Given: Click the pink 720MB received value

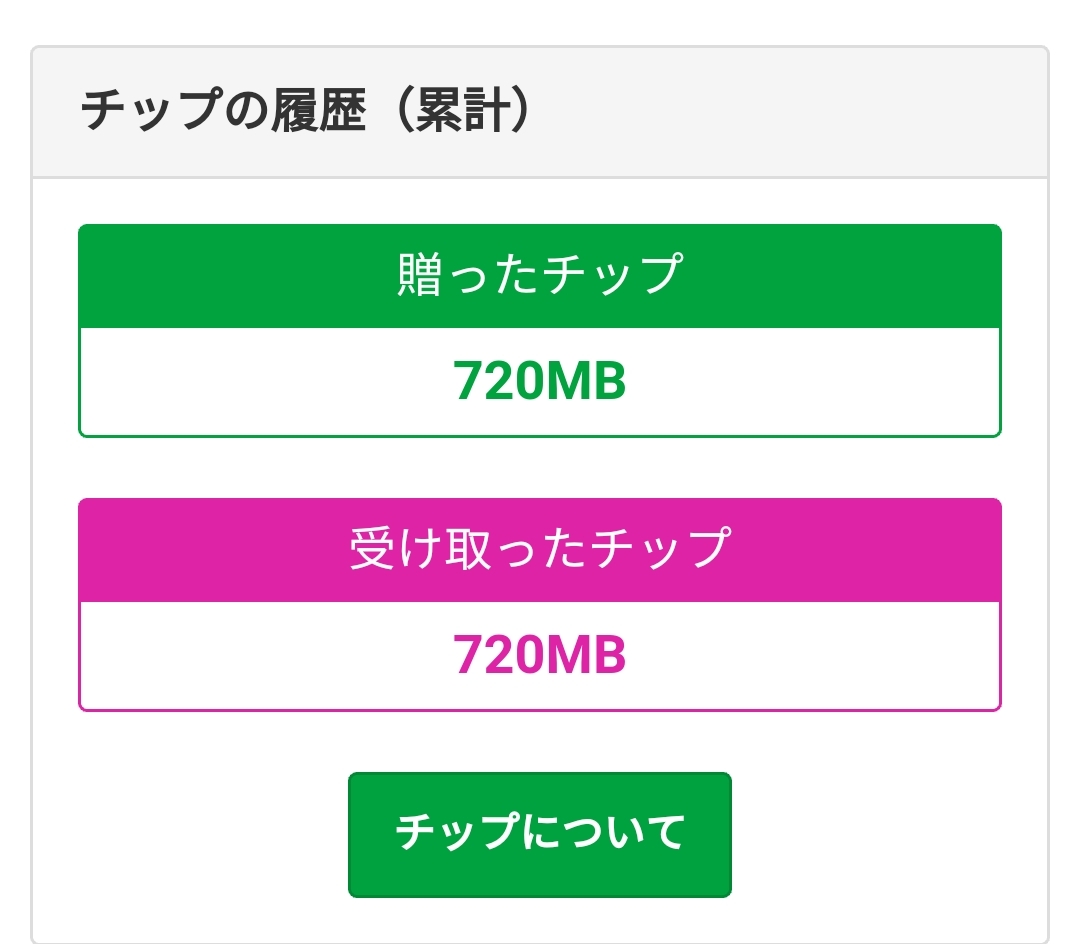Looking at the screenshot, I should tap(539, 655).
